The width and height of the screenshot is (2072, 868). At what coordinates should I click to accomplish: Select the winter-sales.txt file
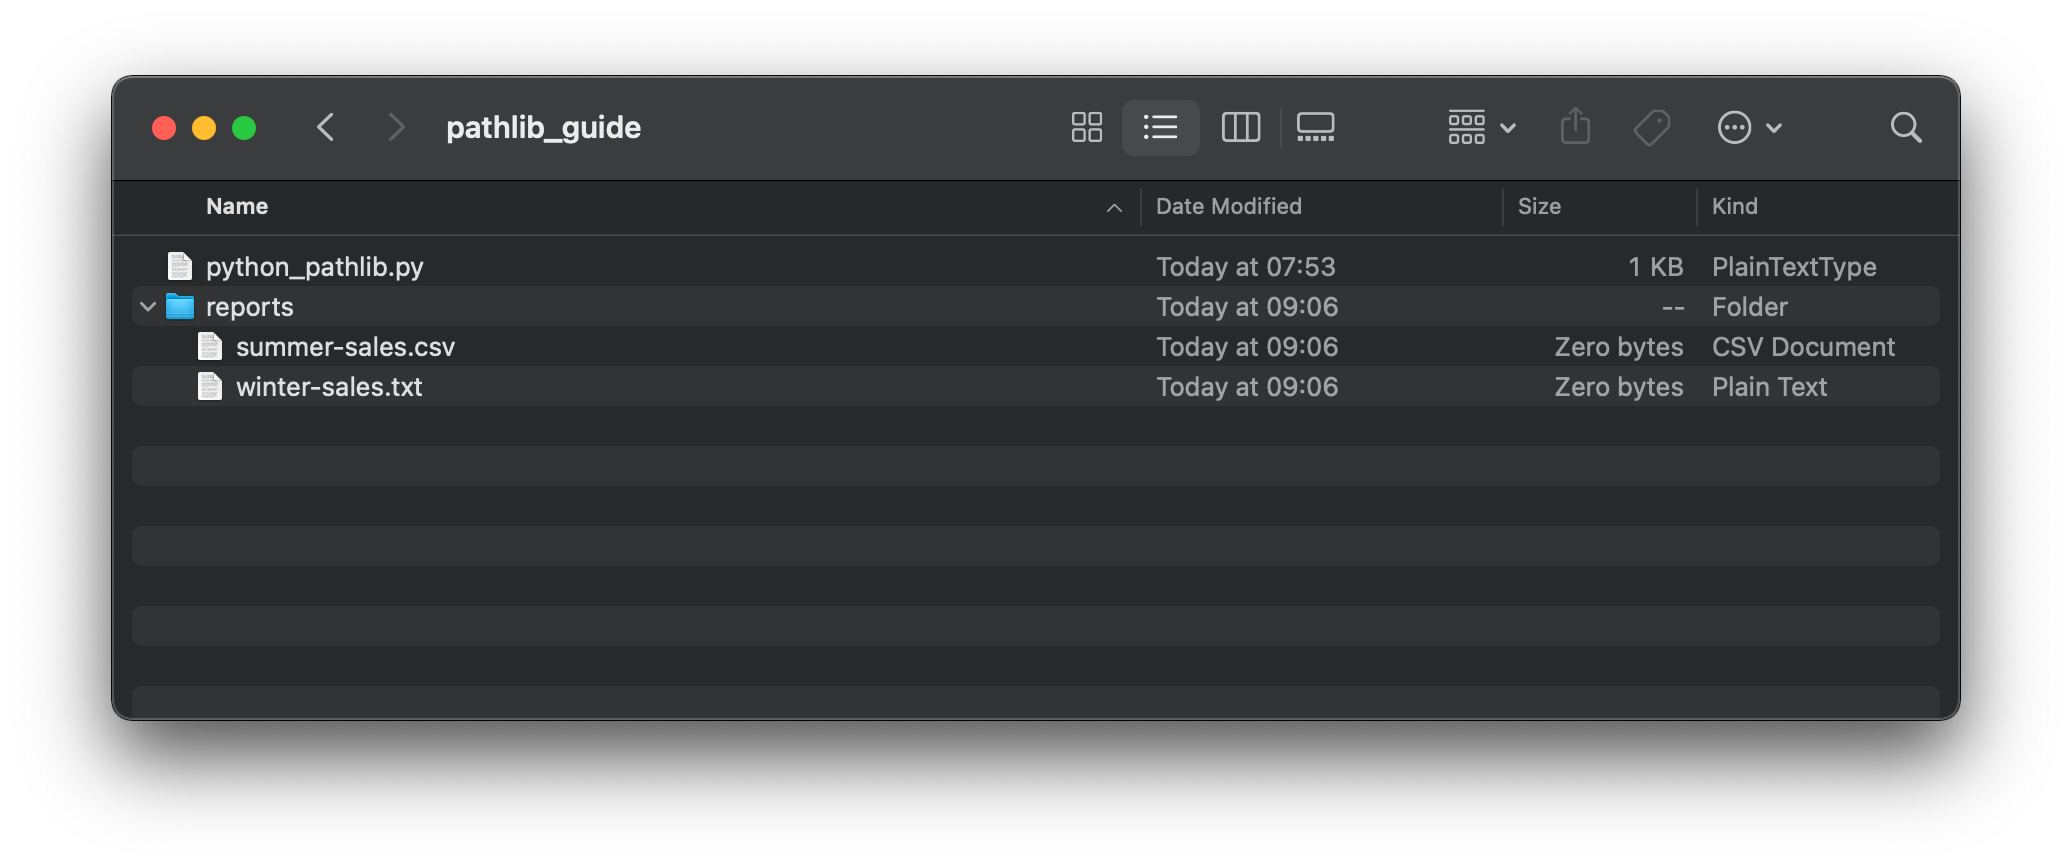coord(328,387)
